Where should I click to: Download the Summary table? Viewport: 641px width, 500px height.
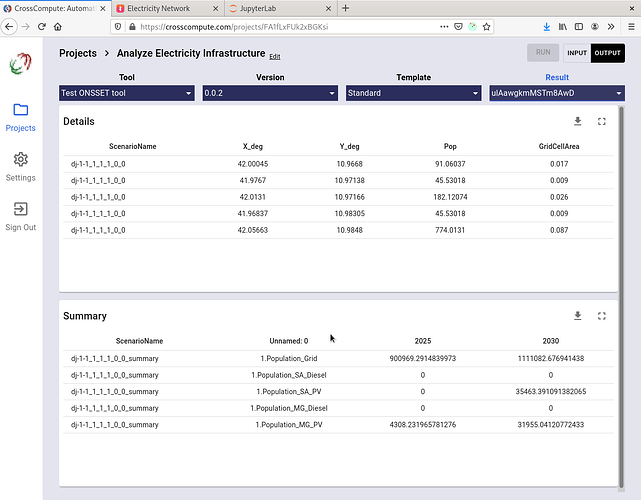click(x=578, y=316)
